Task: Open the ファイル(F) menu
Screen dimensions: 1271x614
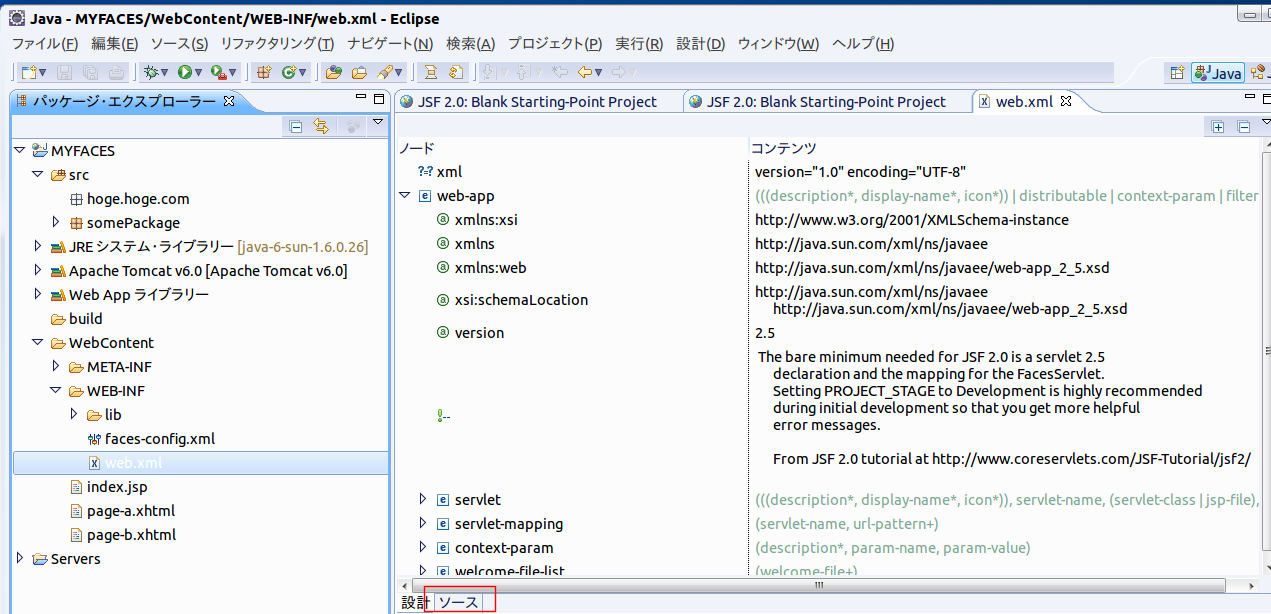Action: pyautogui.click(x=45, y=44)
